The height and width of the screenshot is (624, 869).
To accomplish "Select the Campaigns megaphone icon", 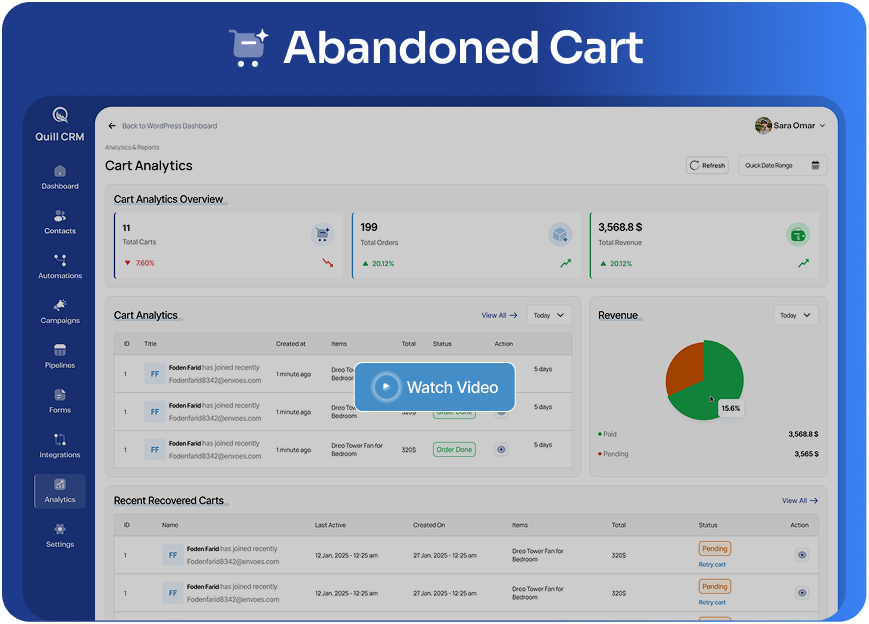I will [60, 306].
